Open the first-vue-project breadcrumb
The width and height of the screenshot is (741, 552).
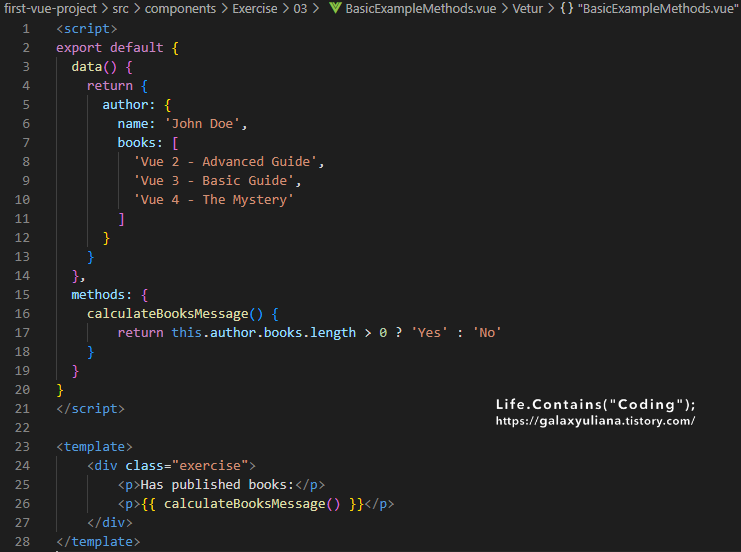[50, 9]
